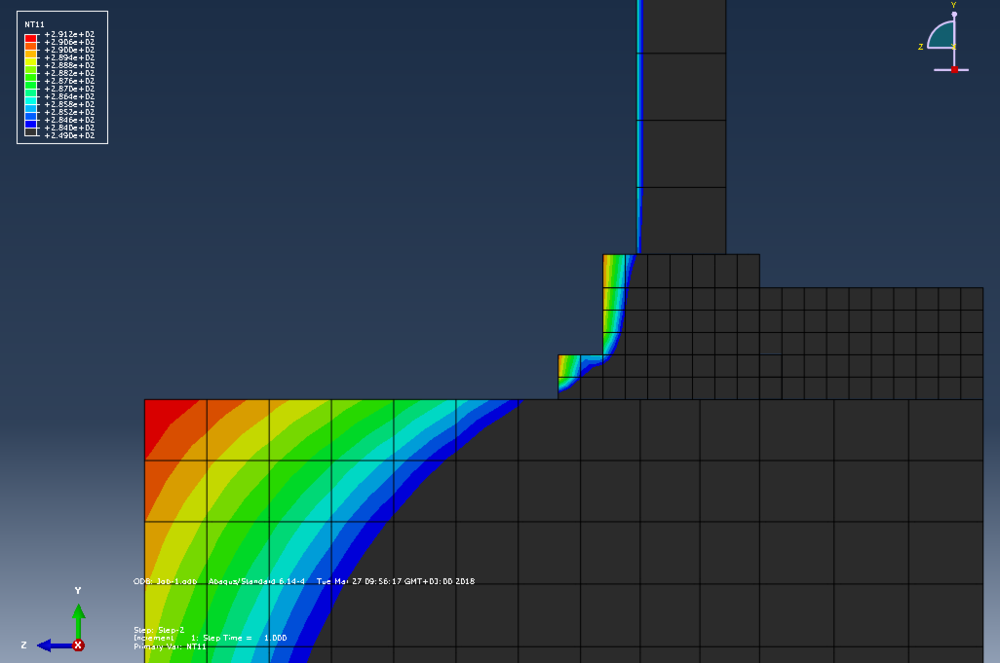
Task: Click the circled X origin marker of the bottom-left triad
Action: tap(78, 645)
